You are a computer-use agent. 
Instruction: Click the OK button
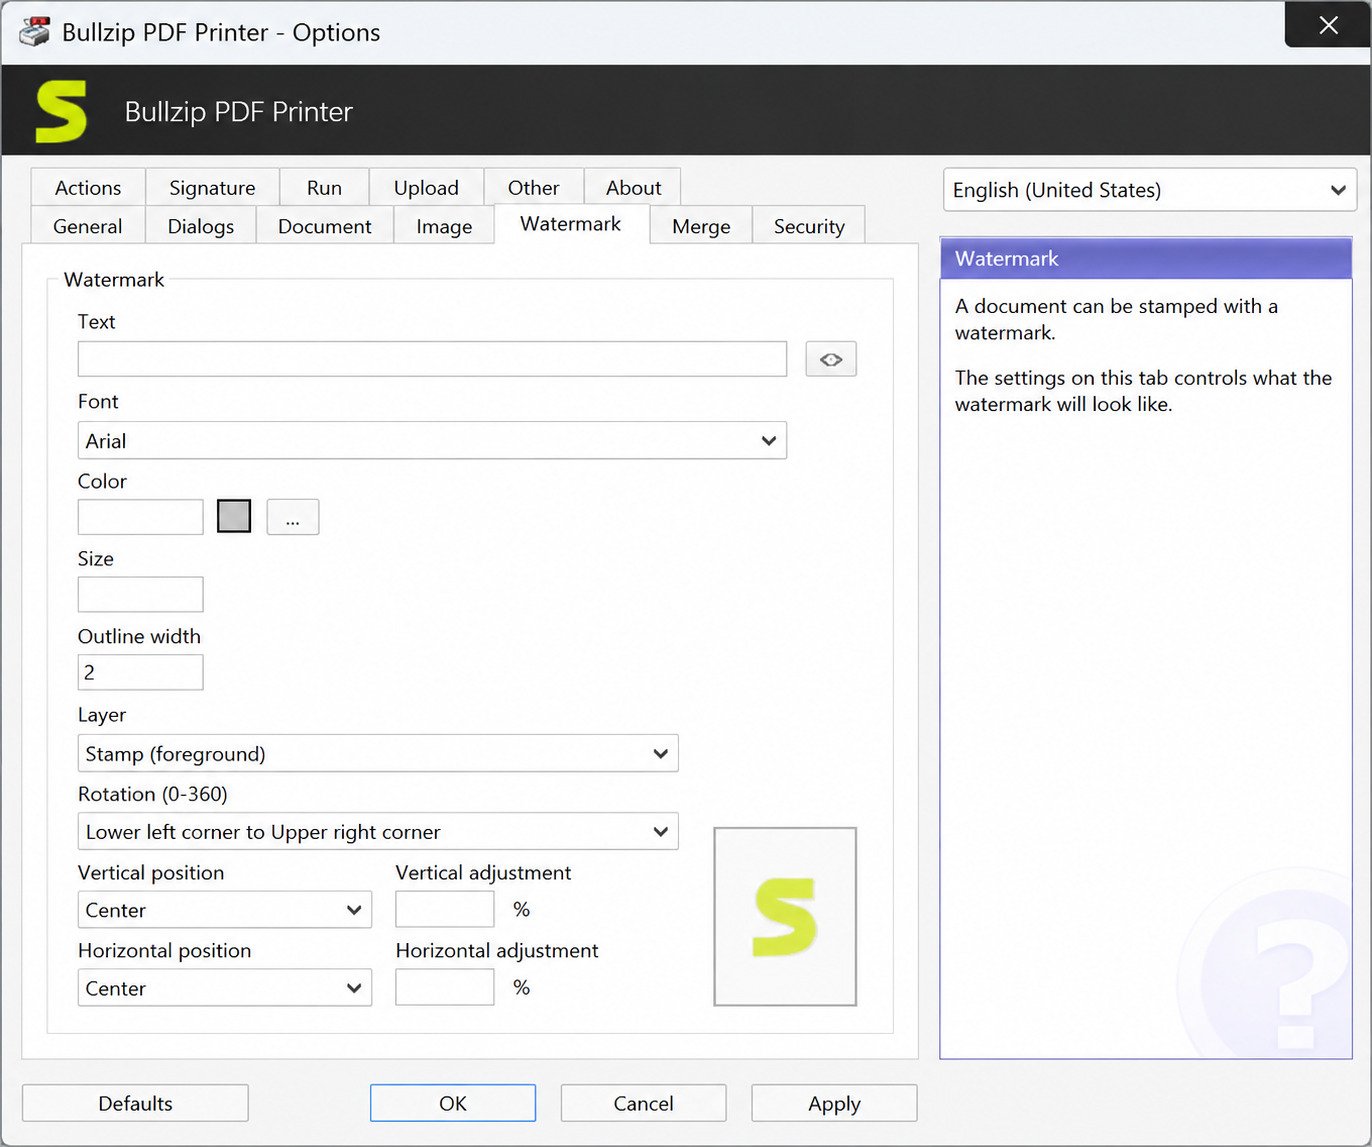453,1103
